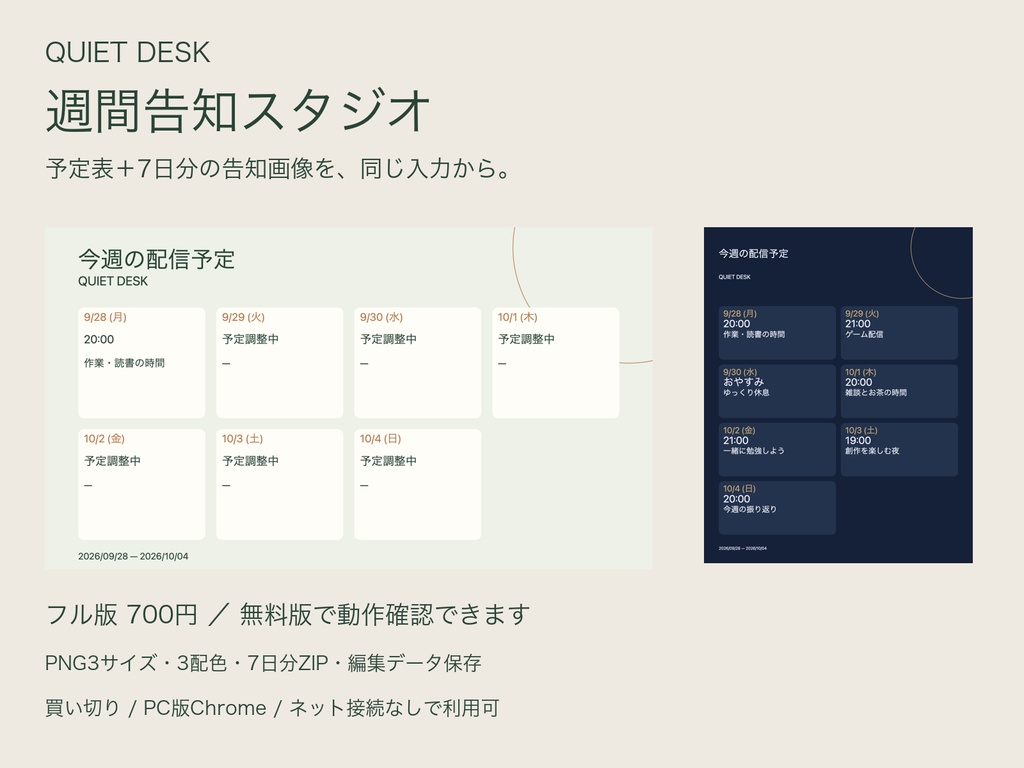Click おやすみ in the dark 9/30 card

tap(743, 382)
